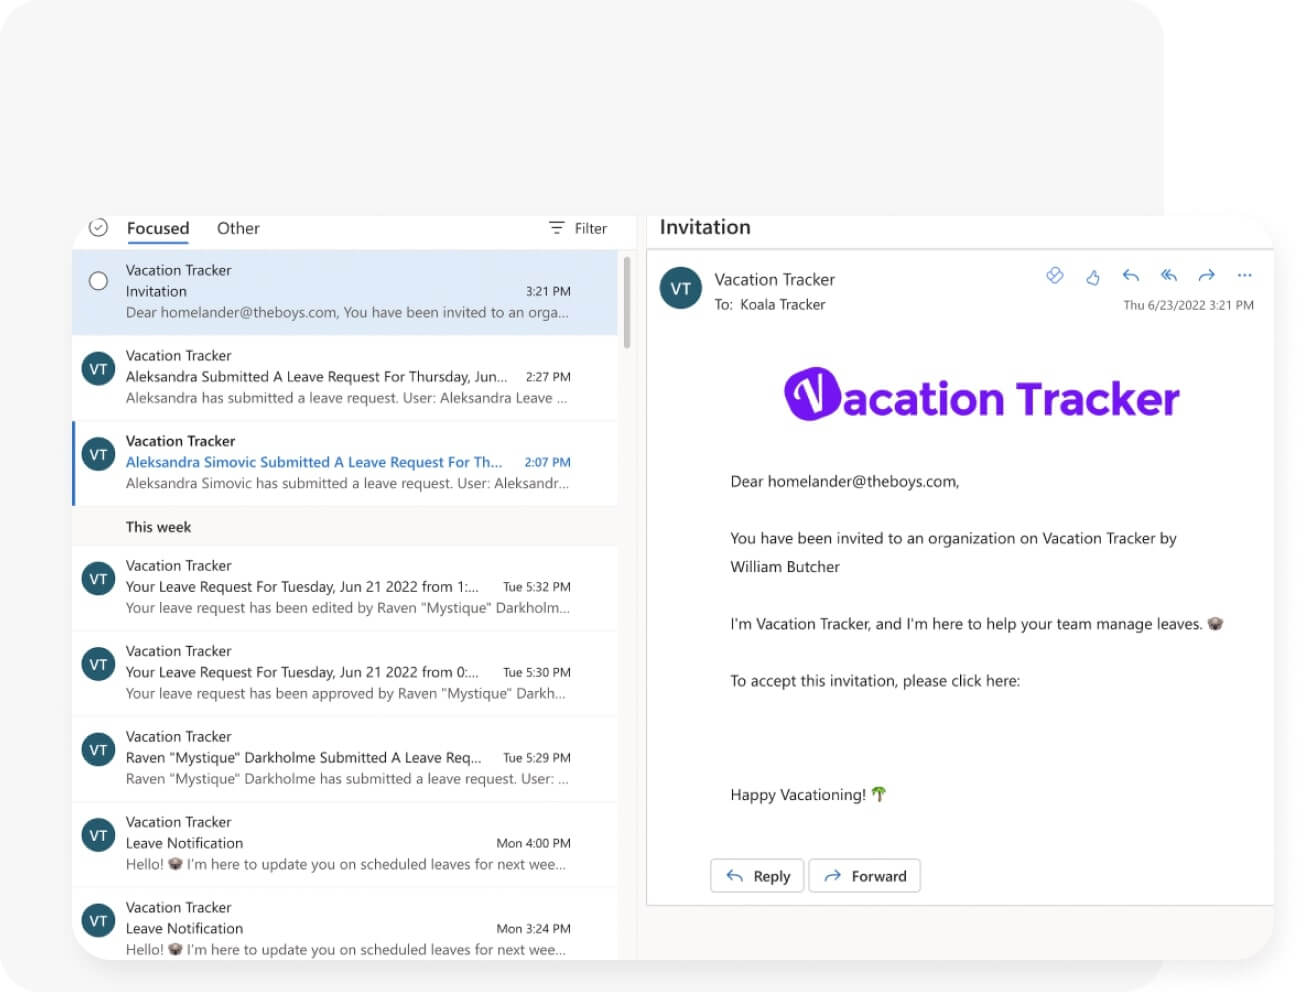Click VT avatar of Mon 4:00 PM email
The width and height of the screenshot is (1308, 1000).
point(98,835)
